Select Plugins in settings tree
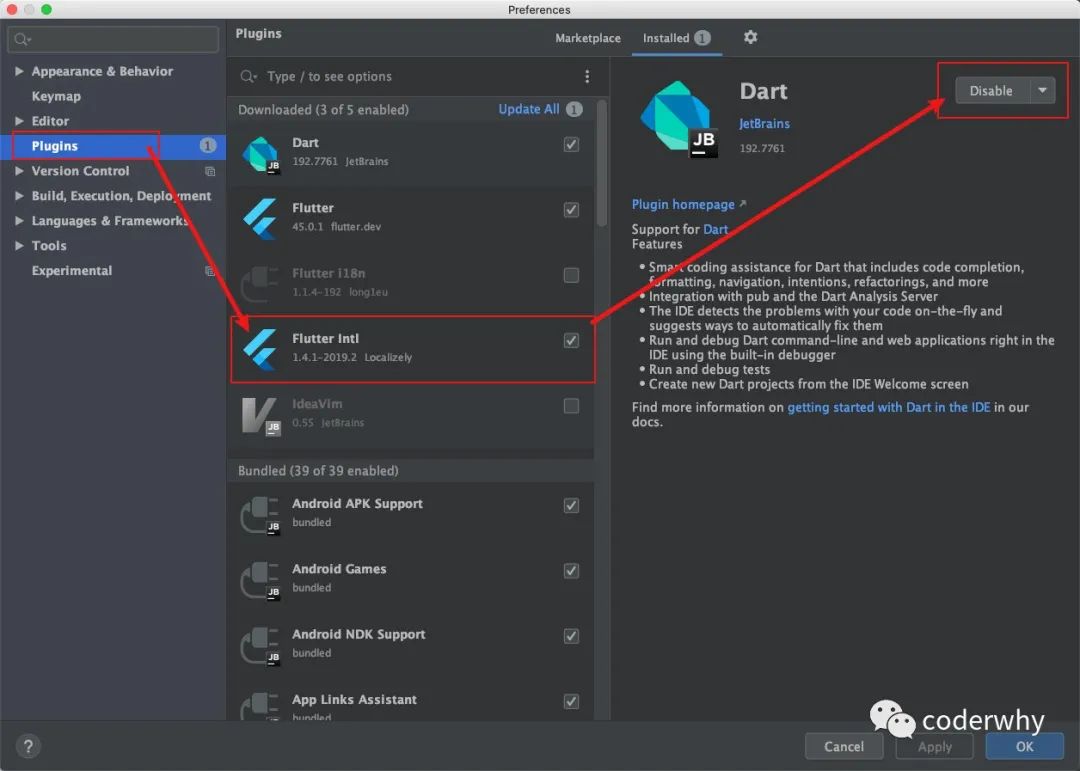This screenshot has height=771, width=1080. [x=113, y=145]
